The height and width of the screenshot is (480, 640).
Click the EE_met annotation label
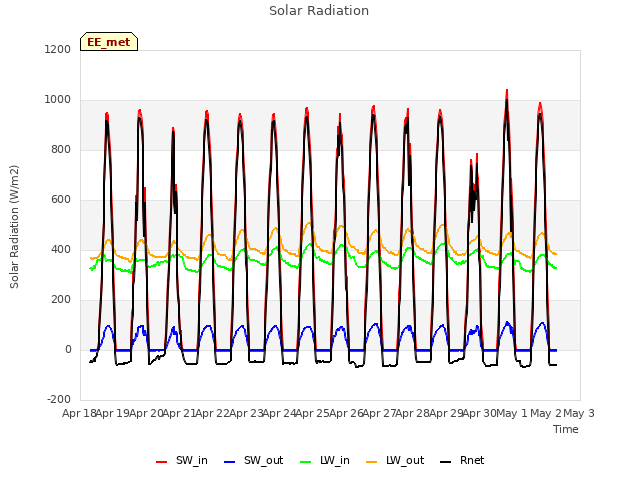(109, 42)
